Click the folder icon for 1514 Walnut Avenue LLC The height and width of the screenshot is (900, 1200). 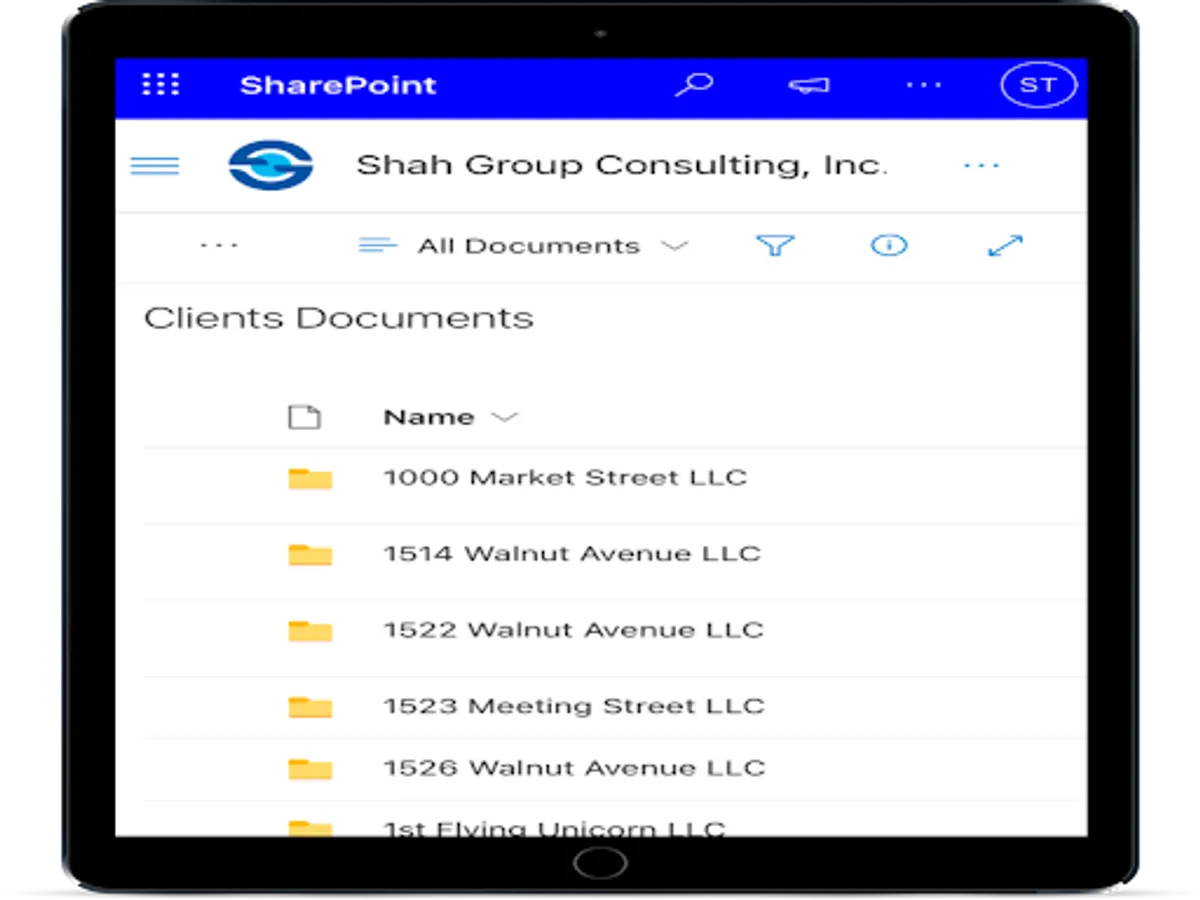click(310, 554)
